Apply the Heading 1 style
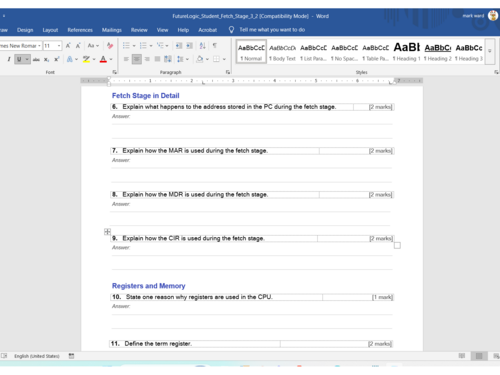 pos(406,51)
